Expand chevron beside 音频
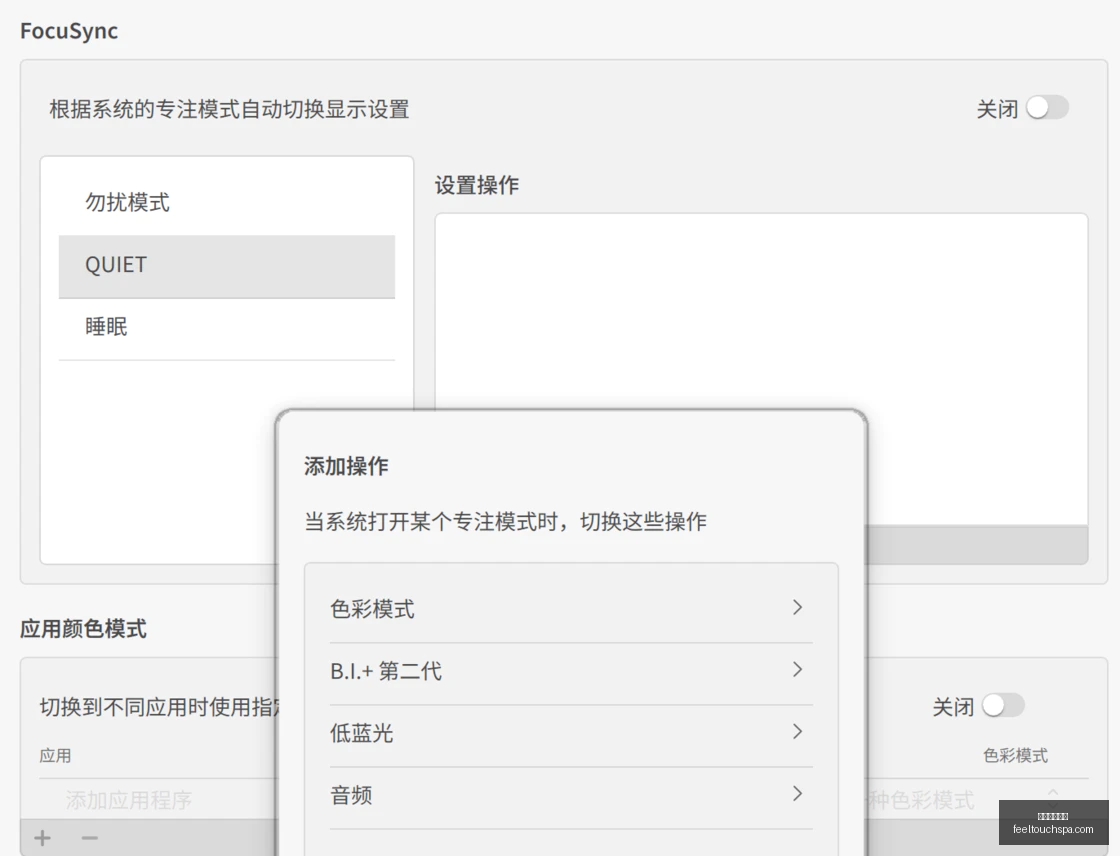Image resolution: width=1120 pixels, height=856 pixels. [x=798, y=794]
